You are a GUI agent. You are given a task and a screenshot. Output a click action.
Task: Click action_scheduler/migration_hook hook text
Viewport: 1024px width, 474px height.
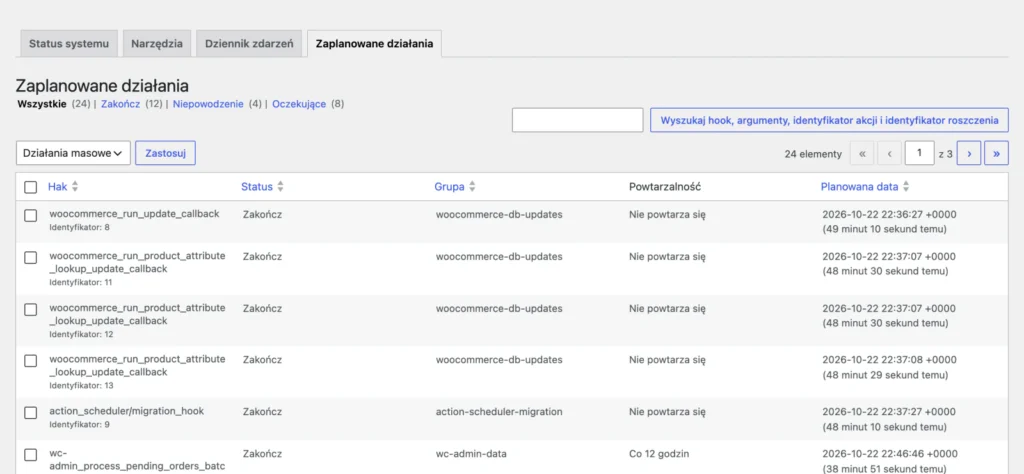pos(127,411)
